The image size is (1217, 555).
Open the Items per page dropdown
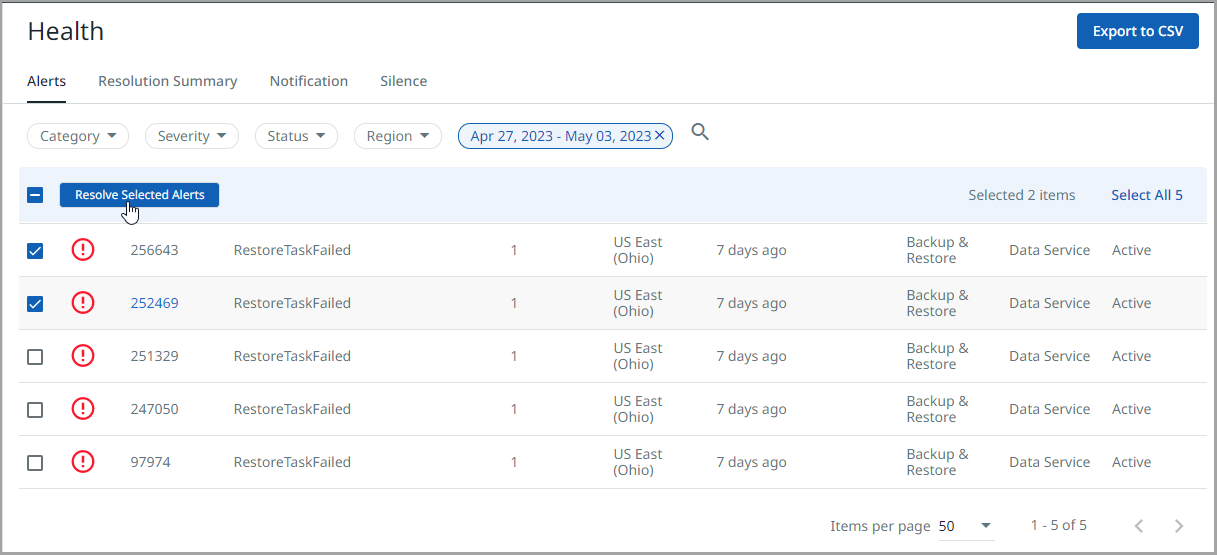point(965,526)
